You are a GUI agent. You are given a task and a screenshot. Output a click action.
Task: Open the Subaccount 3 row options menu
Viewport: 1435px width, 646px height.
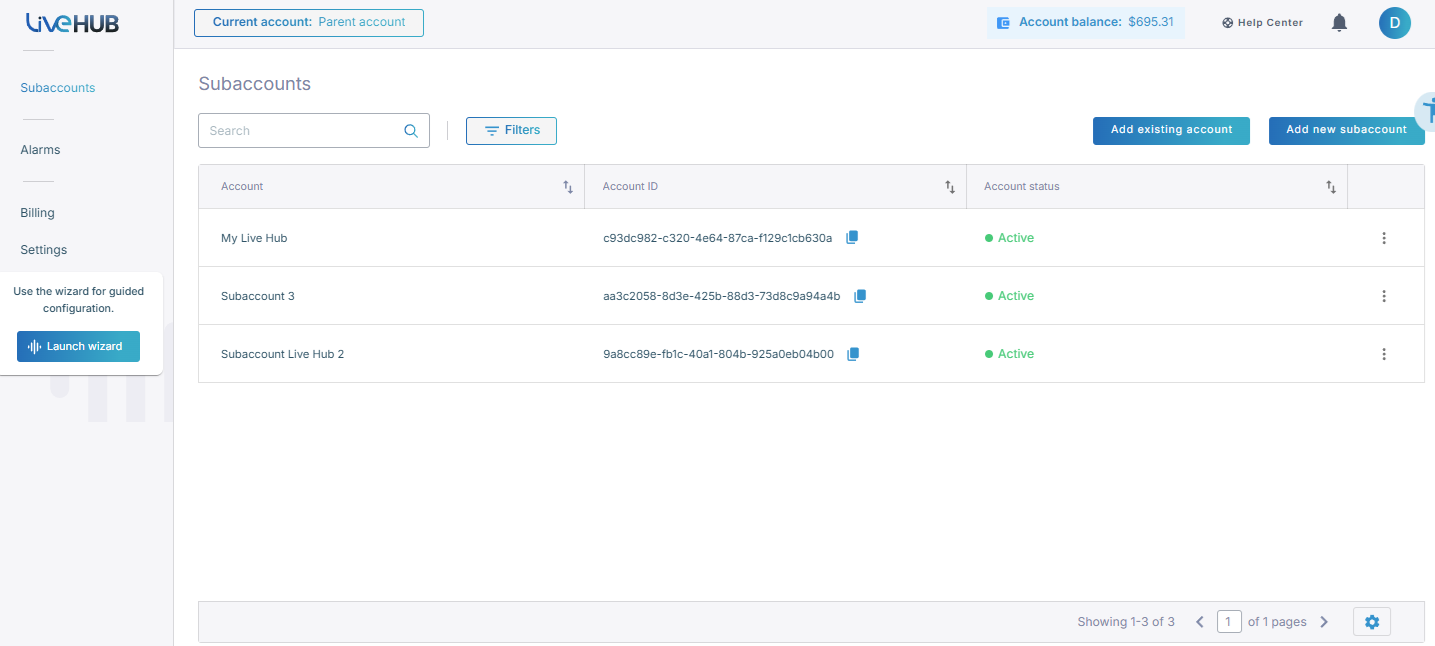coord(1384,296)
